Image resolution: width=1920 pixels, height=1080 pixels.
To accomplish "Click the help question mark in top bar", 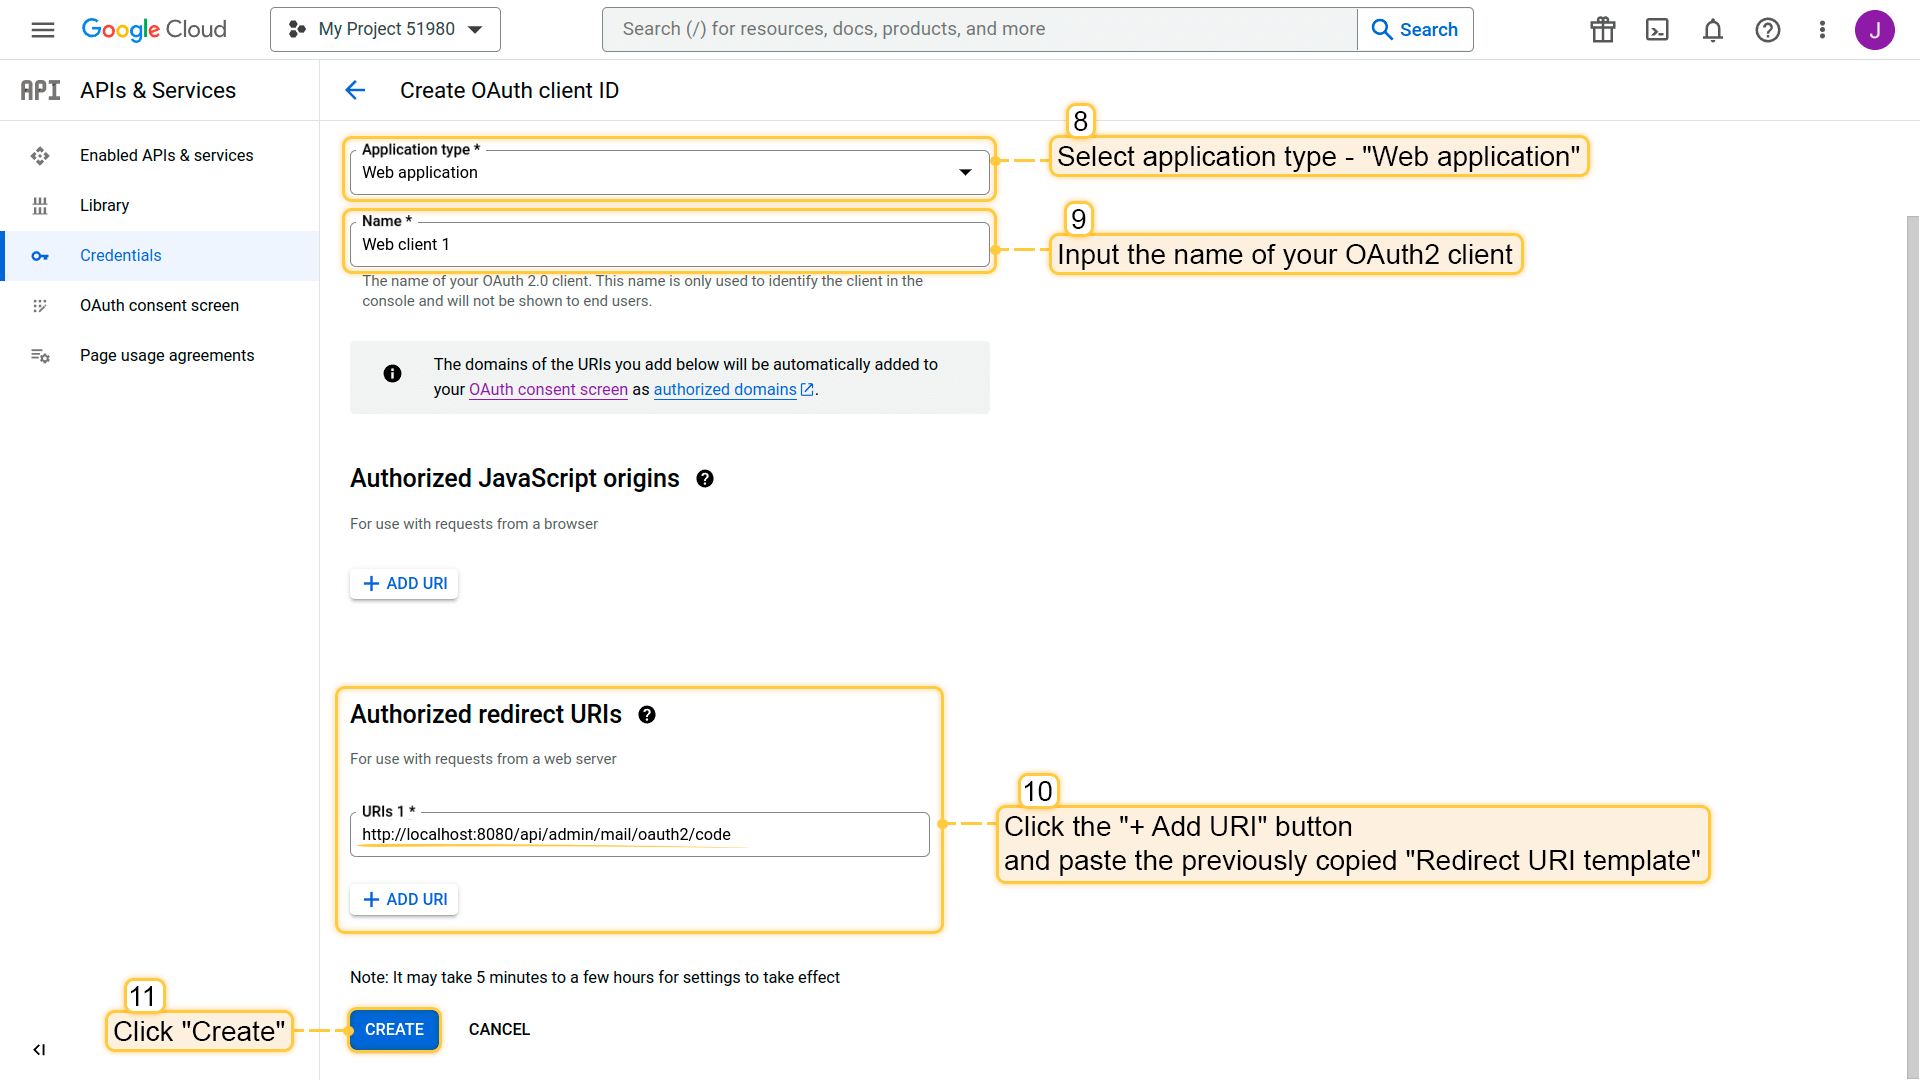I will click(1767, 30).
